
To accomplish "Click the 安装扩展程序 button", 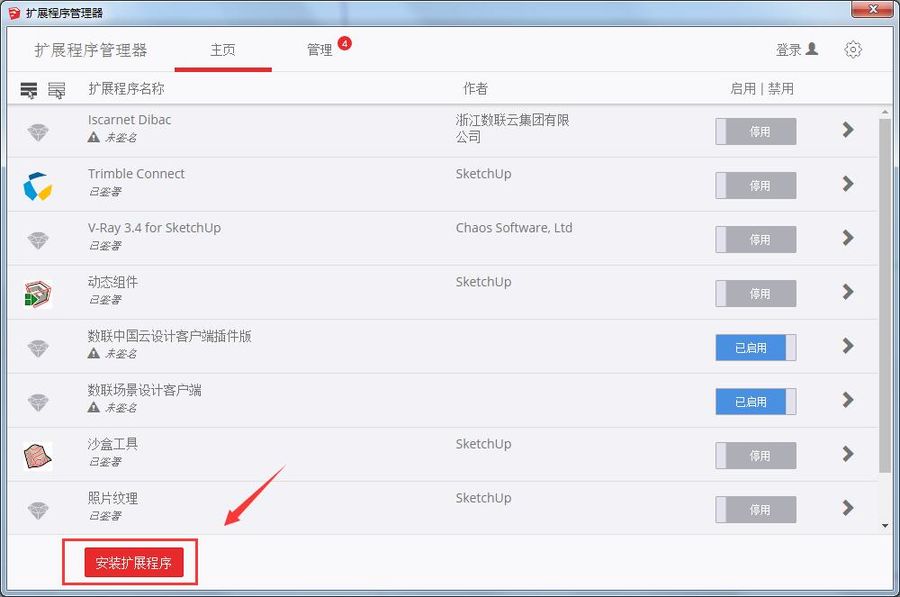I will coord(134,563).
